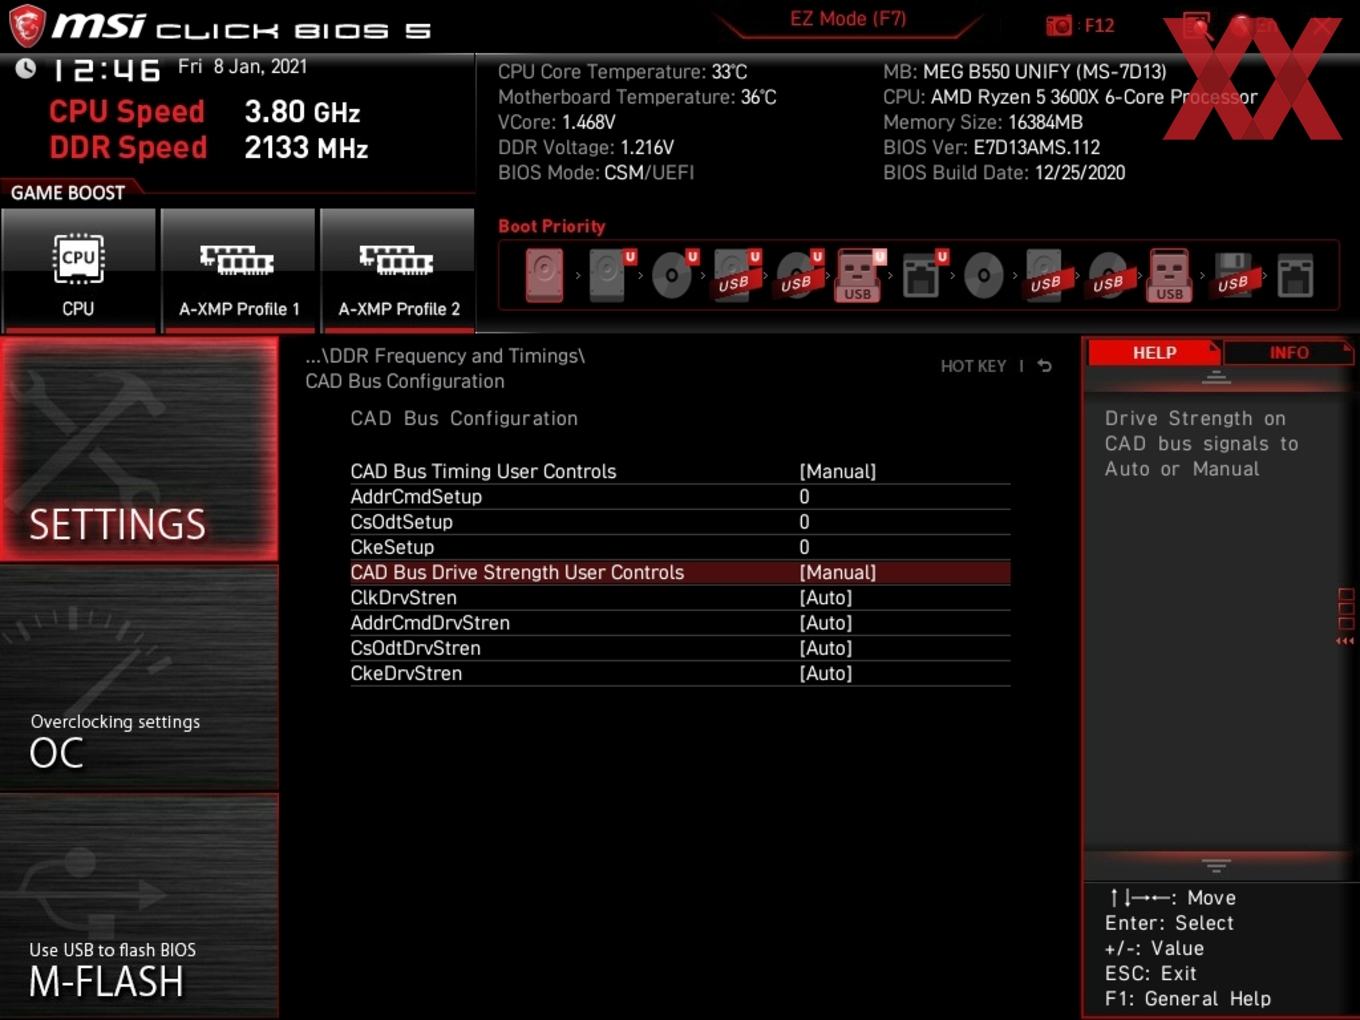The image size is (1360, 1020).
Task: Open M-FLASH to flash BIOS from USB
Action: click(x=139, y=906)
